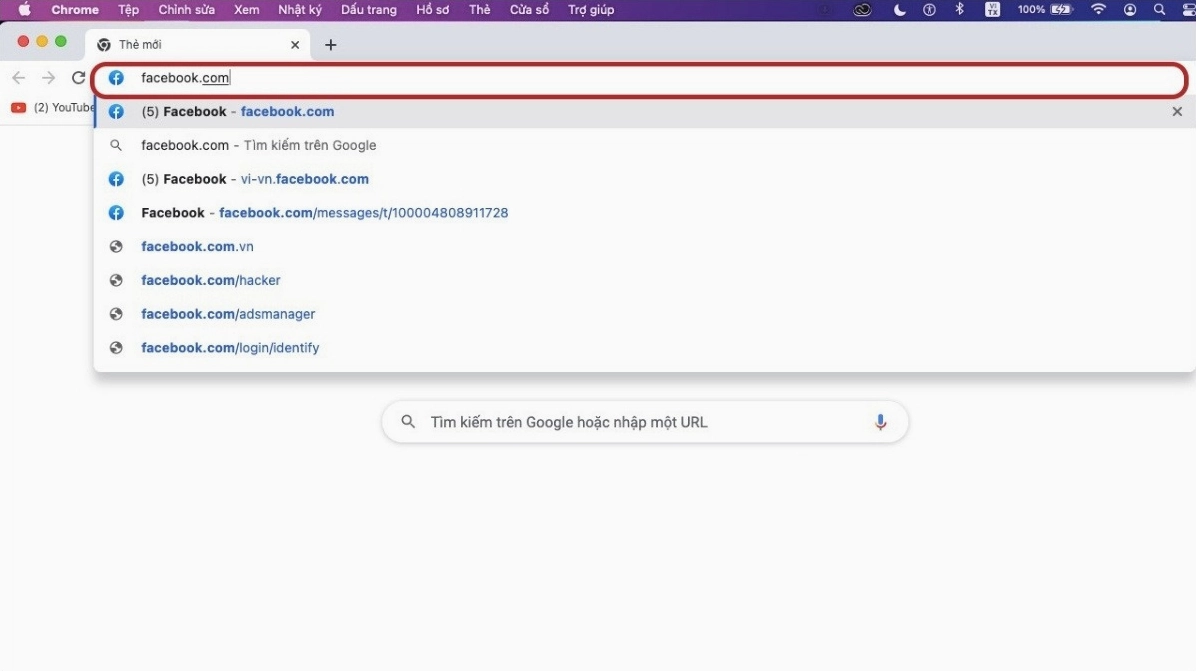
Task: Click the microphone icon in Google search box
Action: coord(881,421)
